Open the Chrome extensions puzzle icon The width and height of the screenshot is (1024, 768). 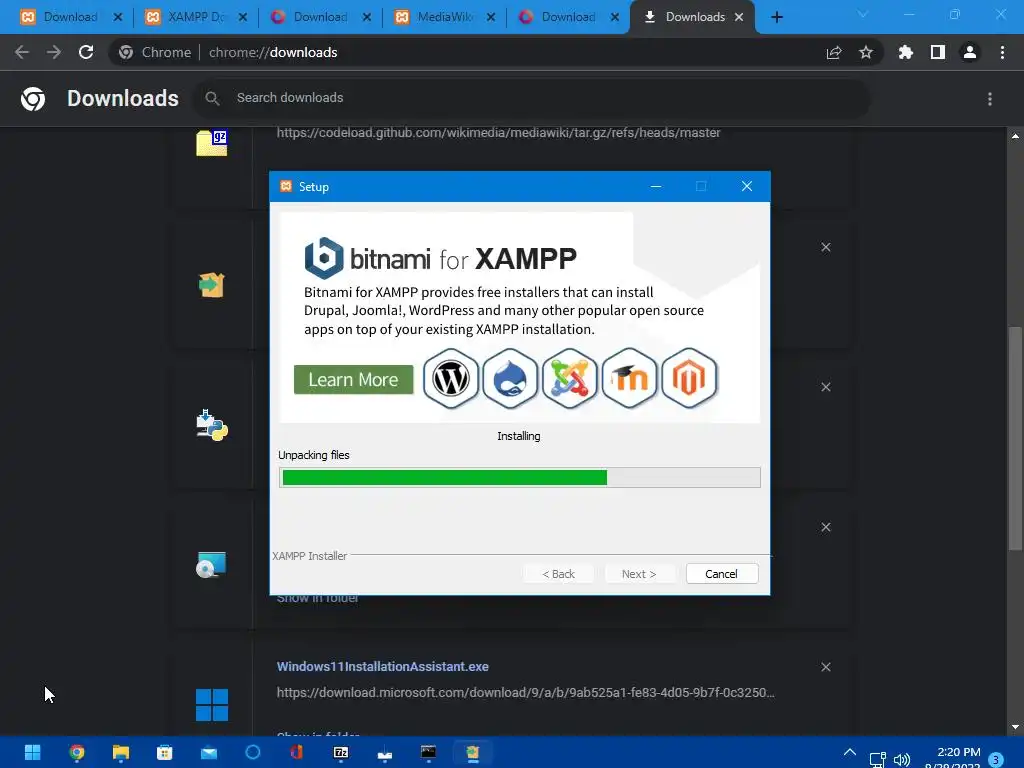(x=905, y=52)
